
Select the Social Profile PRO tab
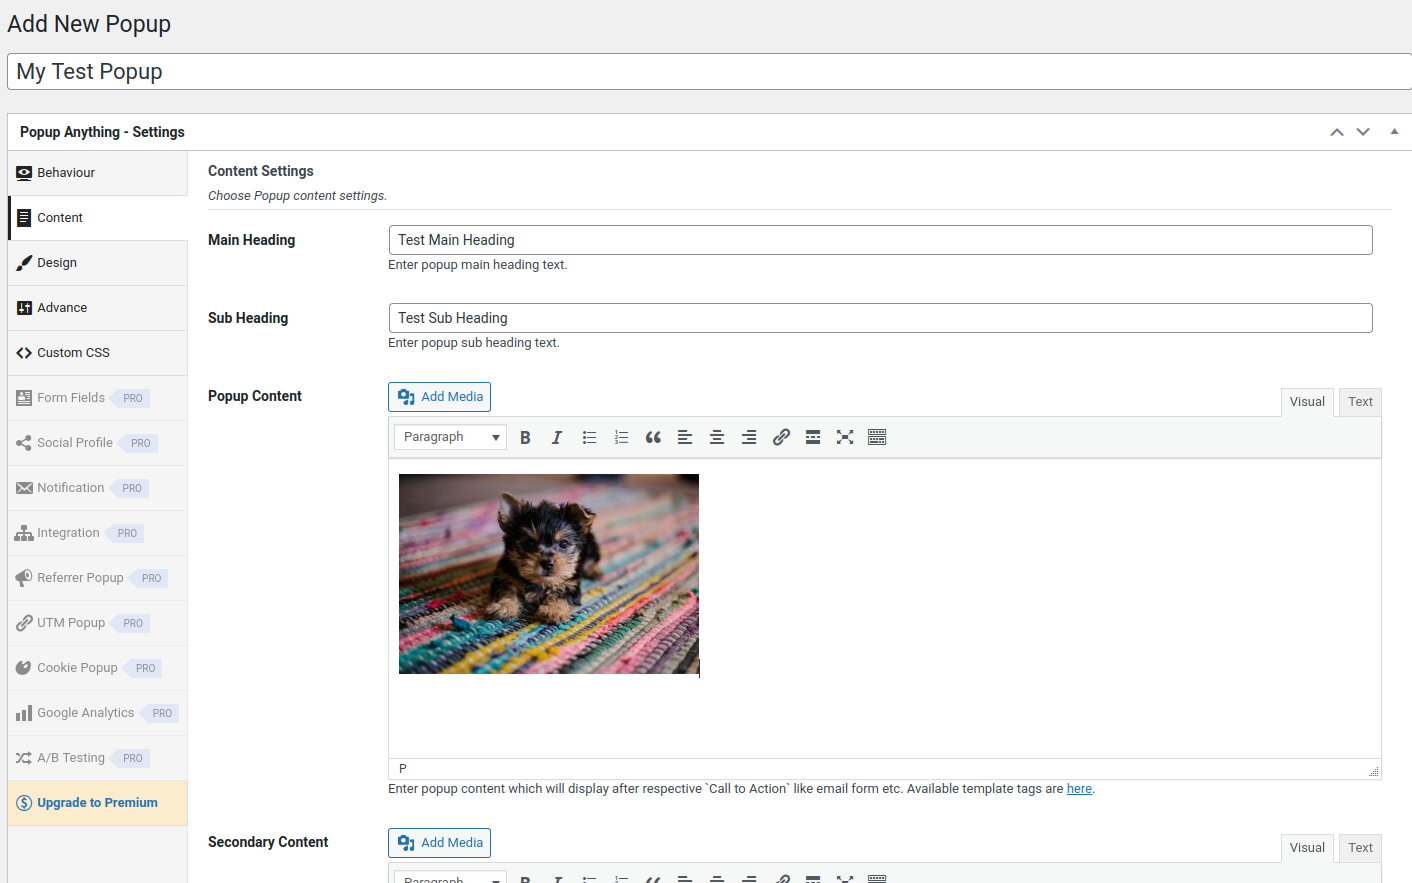click(x=98, y=443)
